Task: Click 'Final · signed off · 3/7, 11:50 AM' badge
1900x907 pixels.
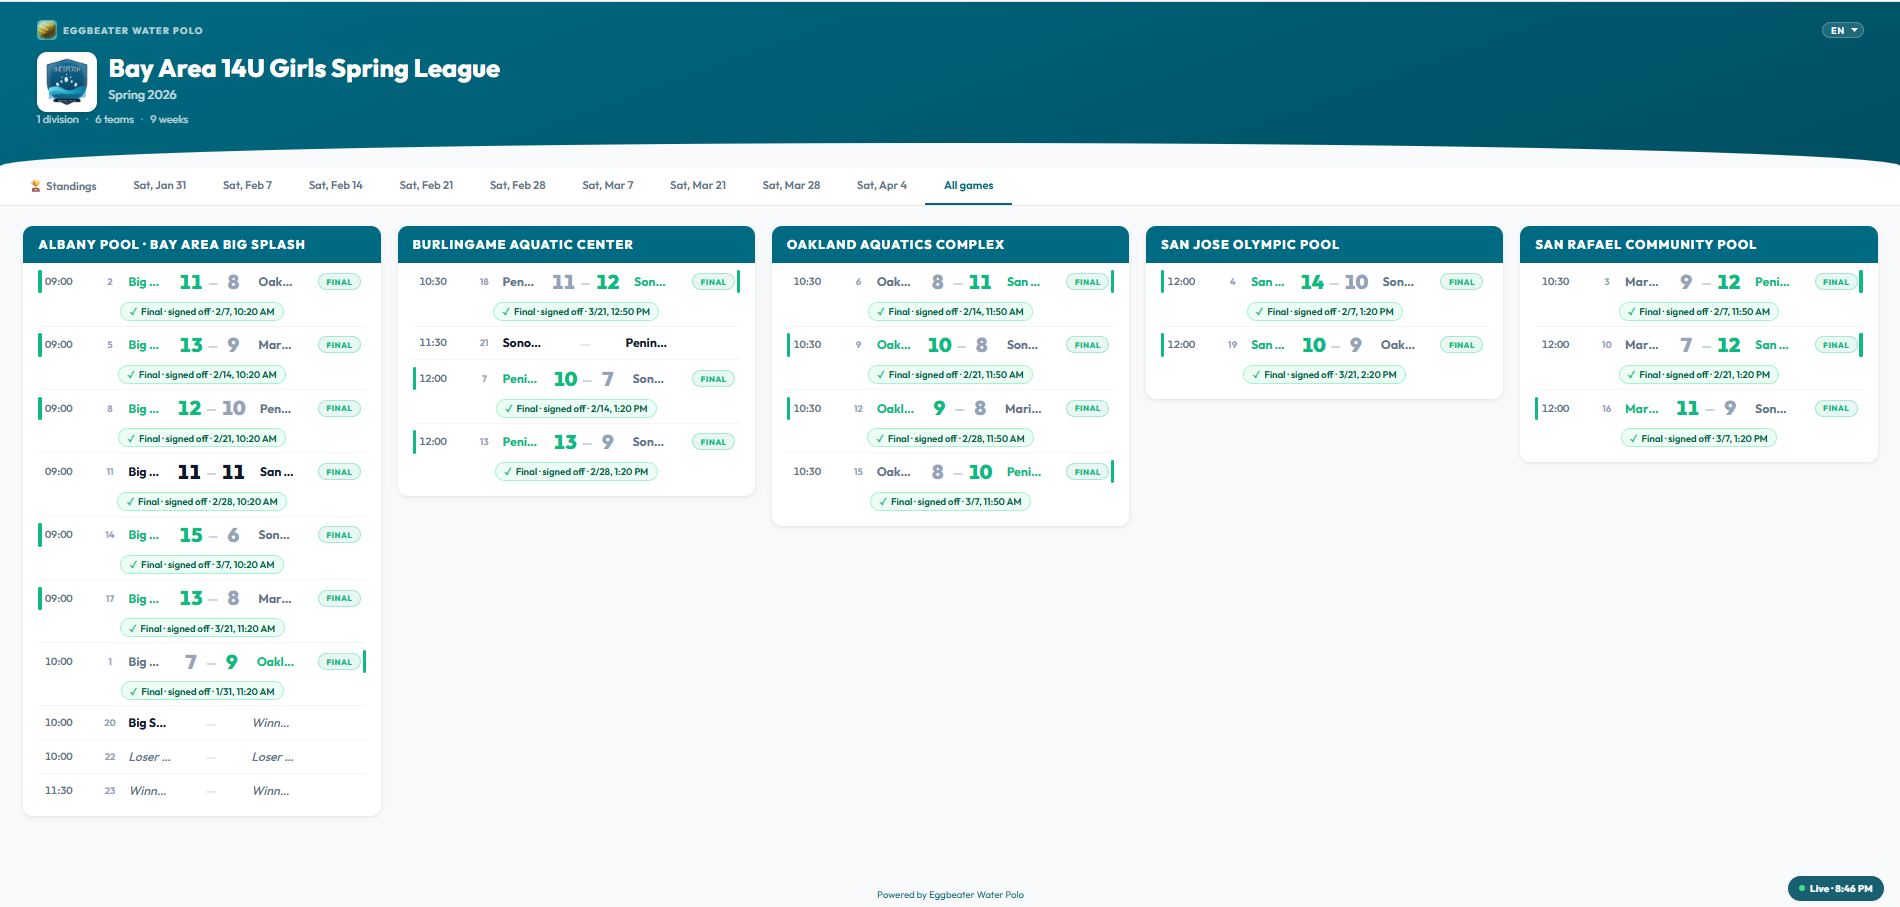Action: click(x=950, y=502)
